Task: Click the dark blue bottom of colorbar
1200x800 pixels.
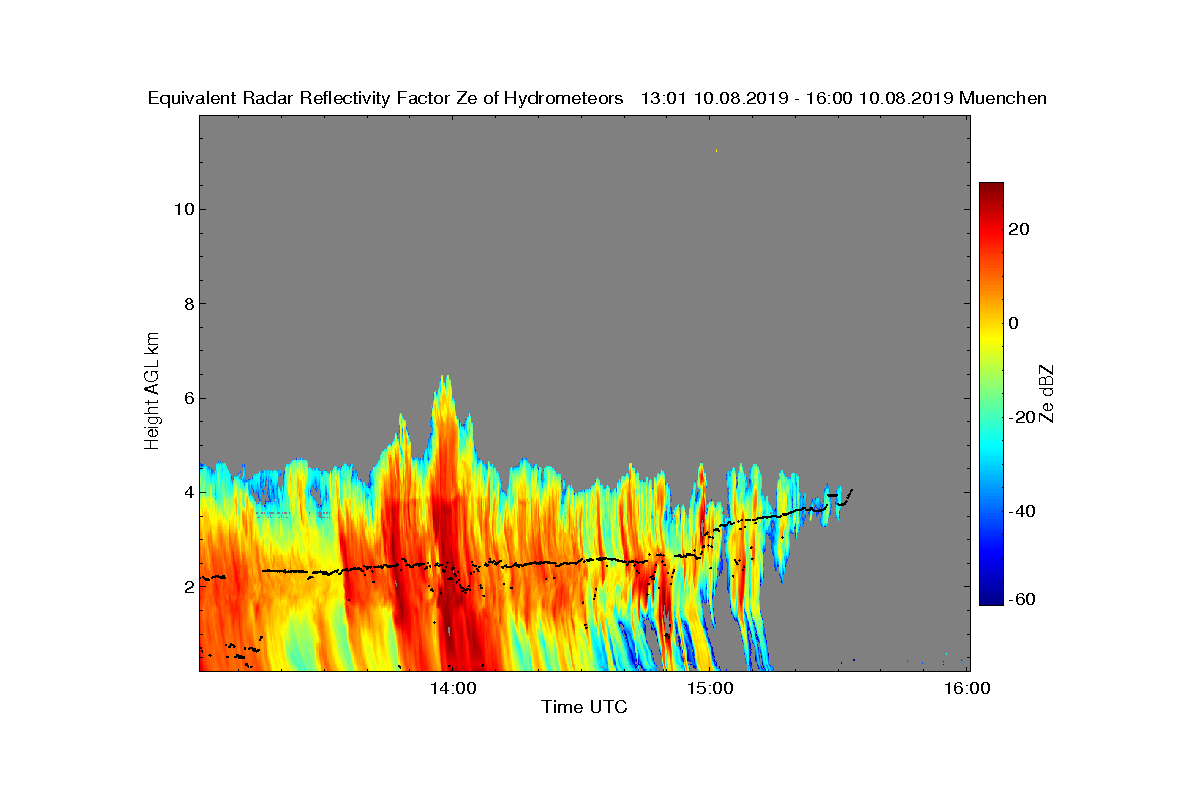Action: (991, 598)
